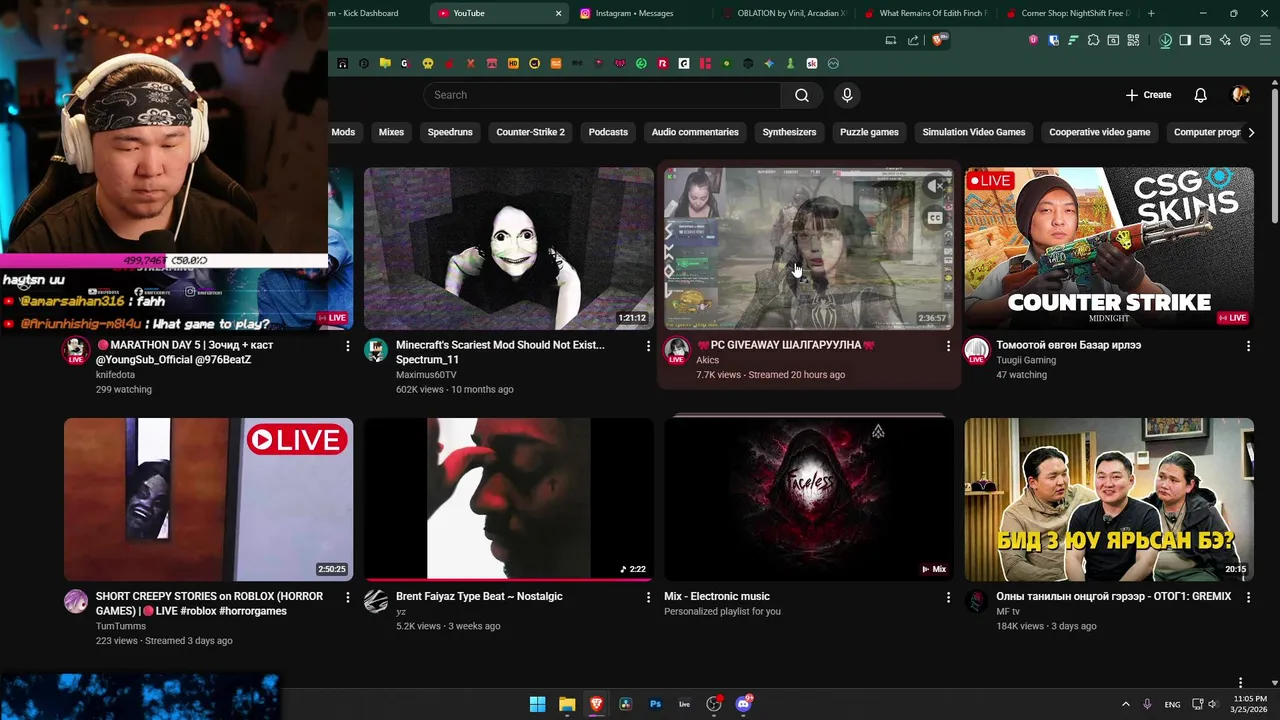Open options for Brent Faiyaz Type Beat video
1280x720 pixels.
click(x=648, y=597)
